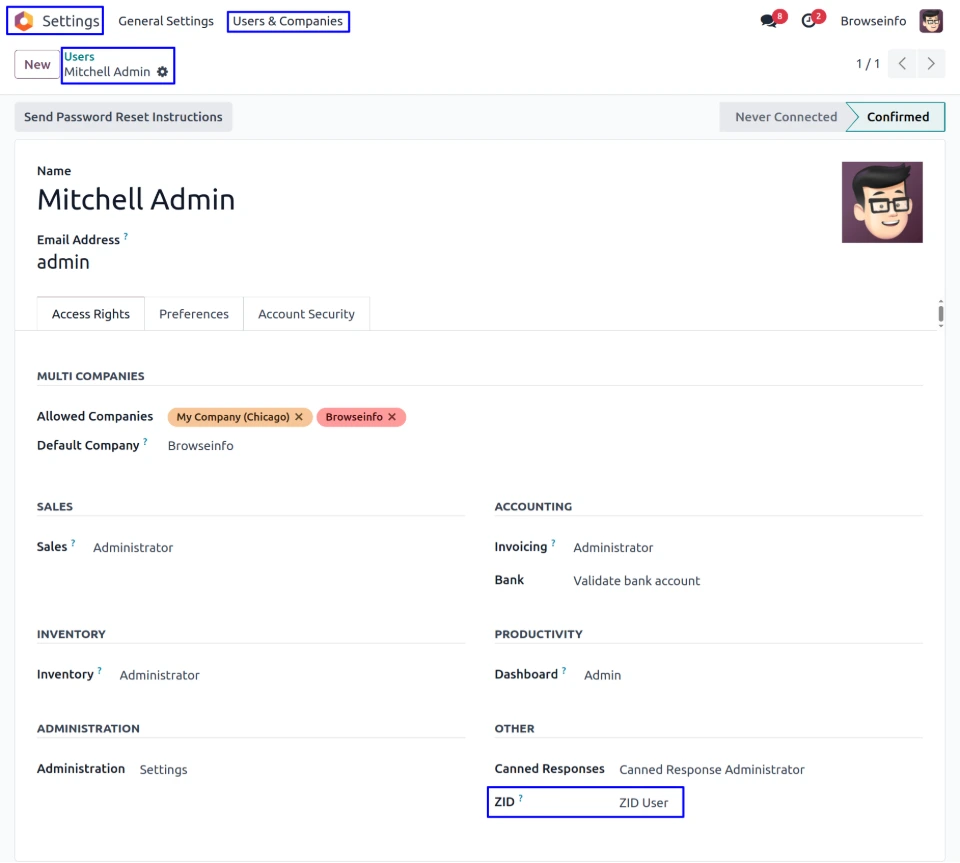Click the New button
The image size is (960, 863).
pyautogui.click(x=37, y=64)
